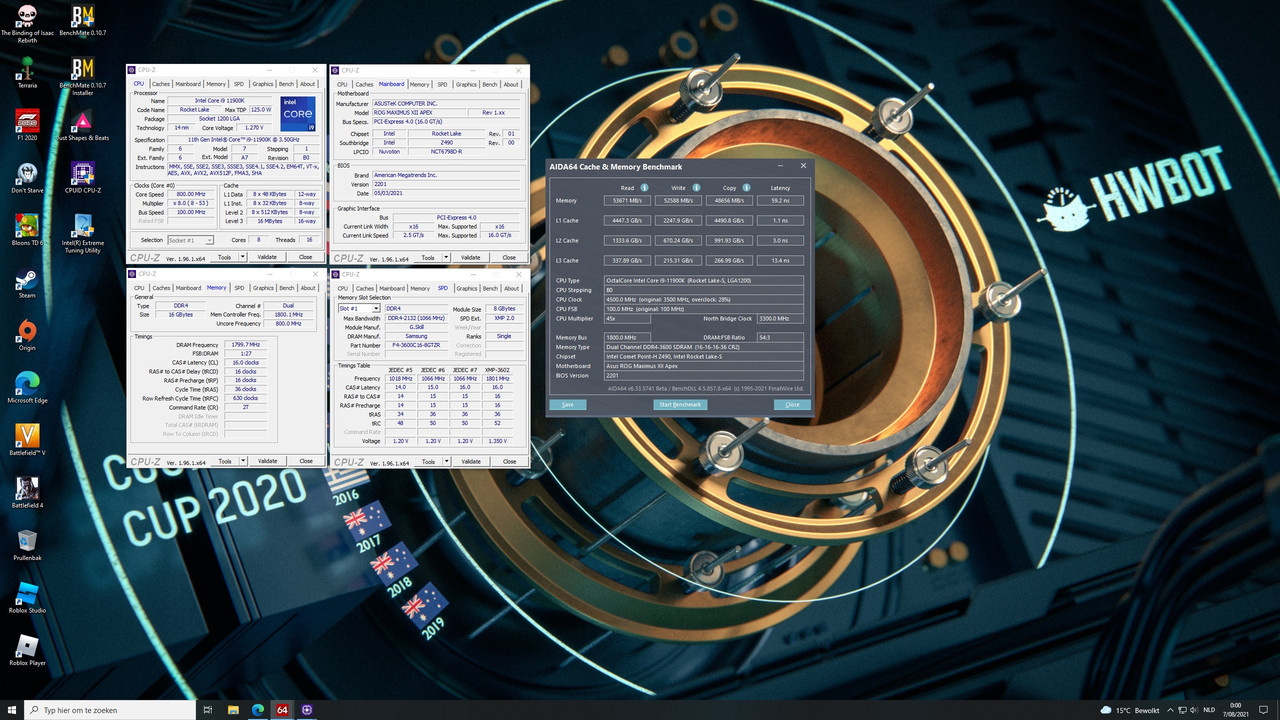Open Windows Start menu
This screenshot has width=1280, height=720.
click(x=11, y=709)
